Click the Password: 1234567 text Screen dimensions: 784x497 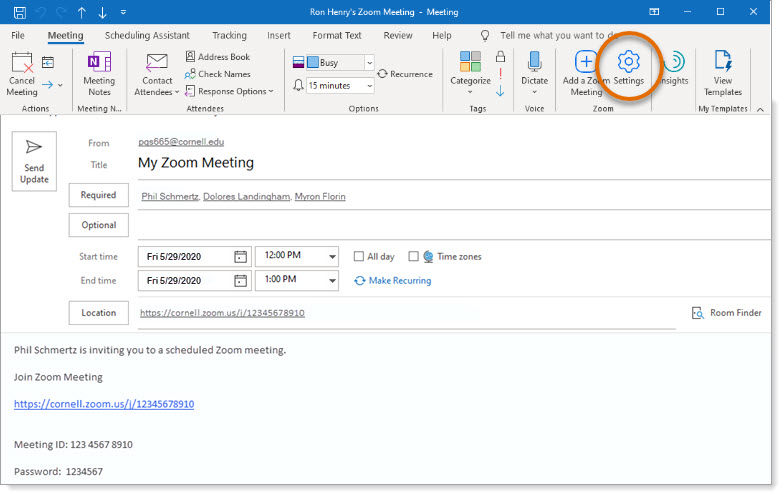pyautogui.click(x=58, y=472)
